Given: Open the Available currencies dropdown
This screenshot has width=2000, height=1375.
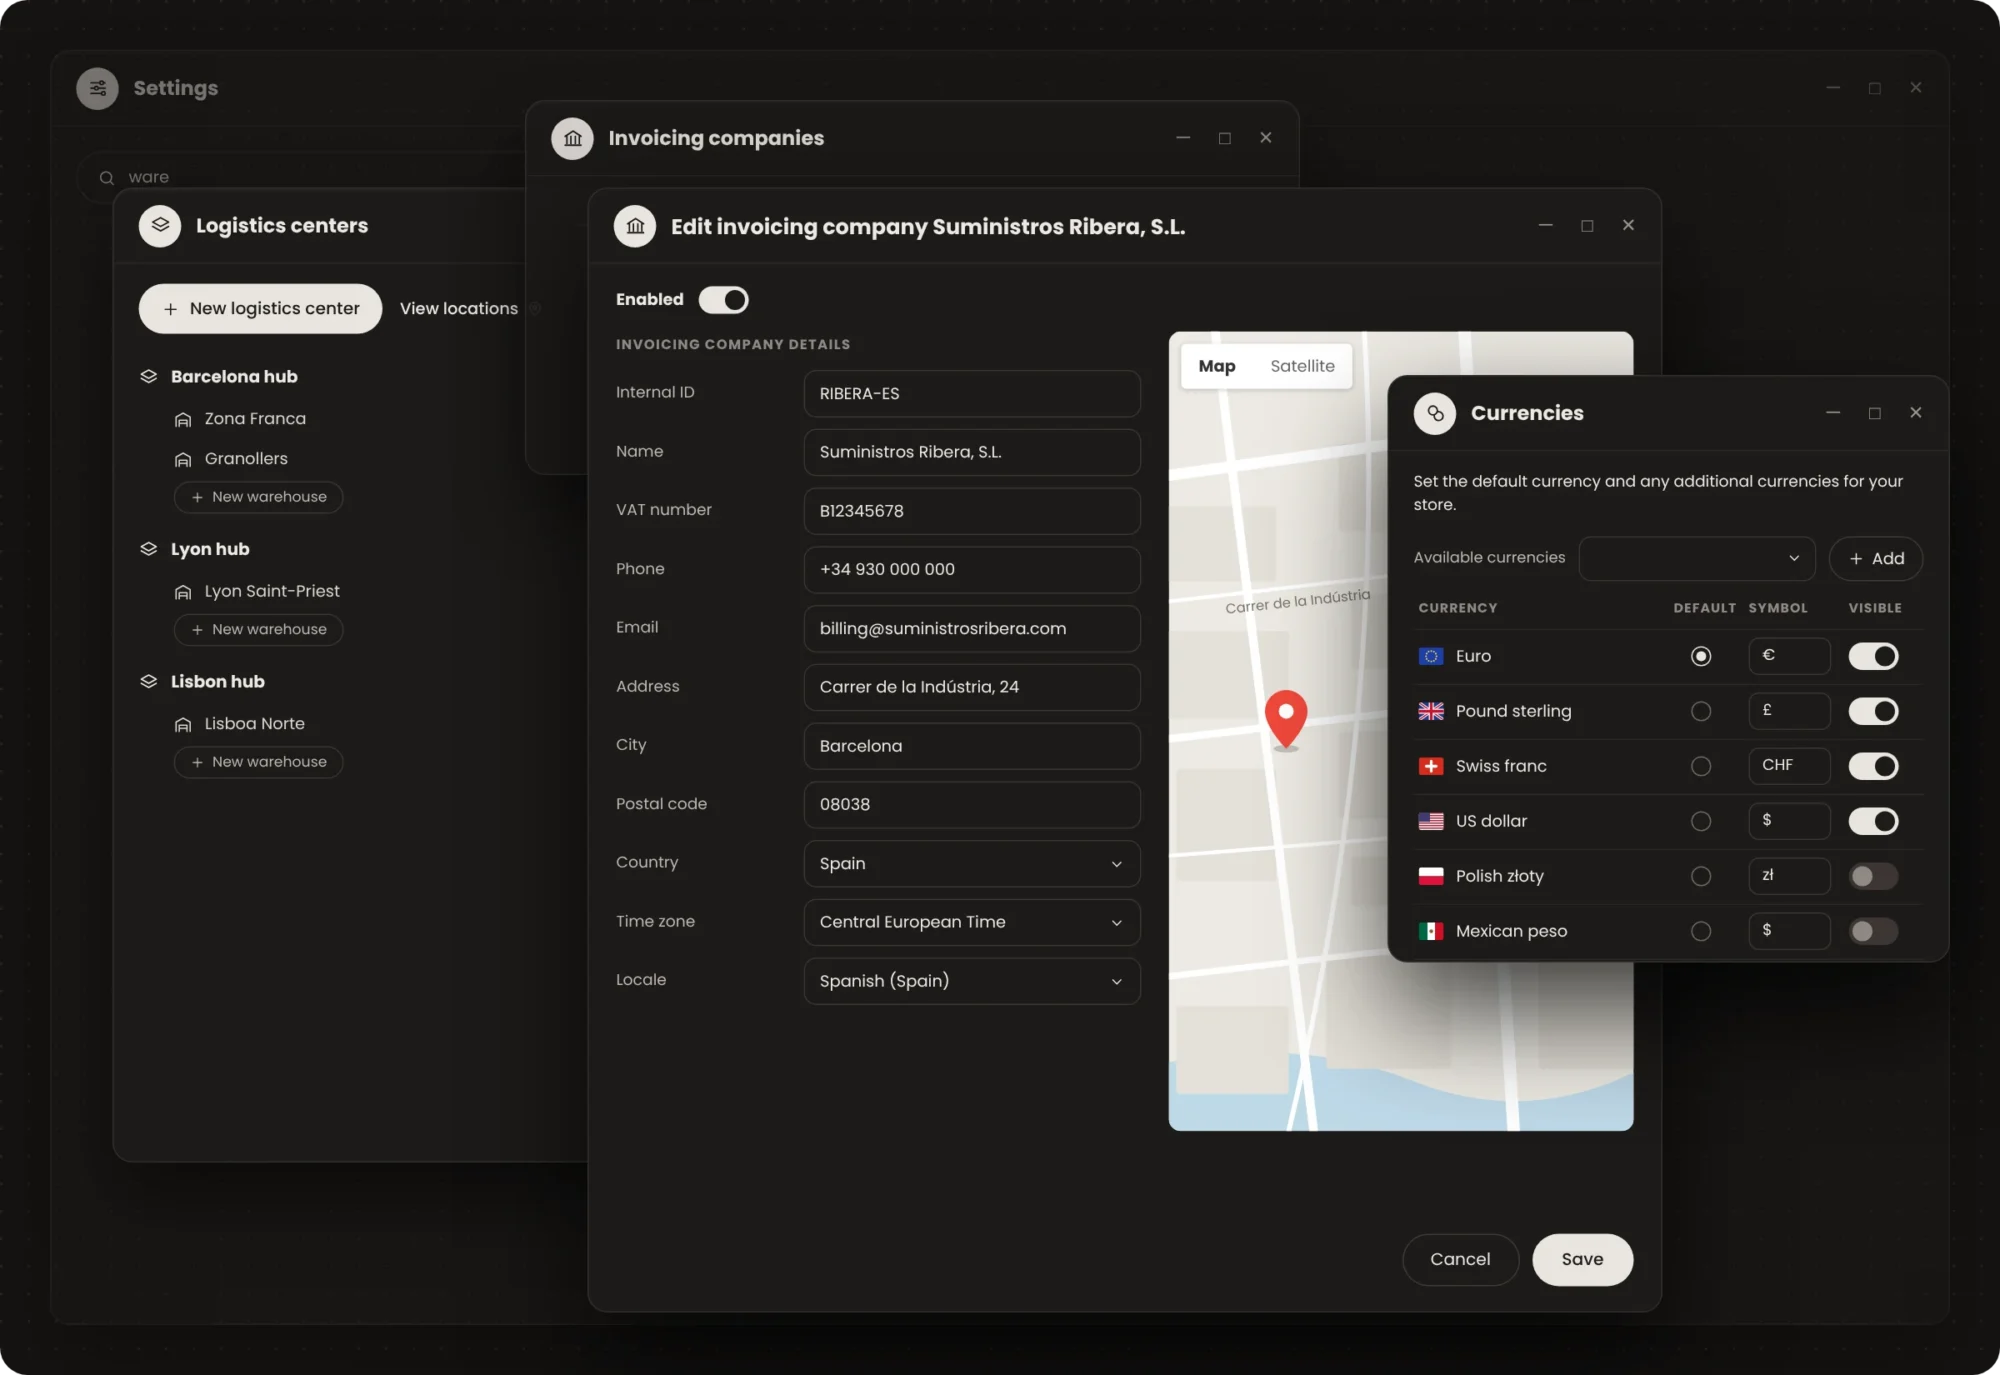Looking at the screenshot, I should coord(1696,558).
